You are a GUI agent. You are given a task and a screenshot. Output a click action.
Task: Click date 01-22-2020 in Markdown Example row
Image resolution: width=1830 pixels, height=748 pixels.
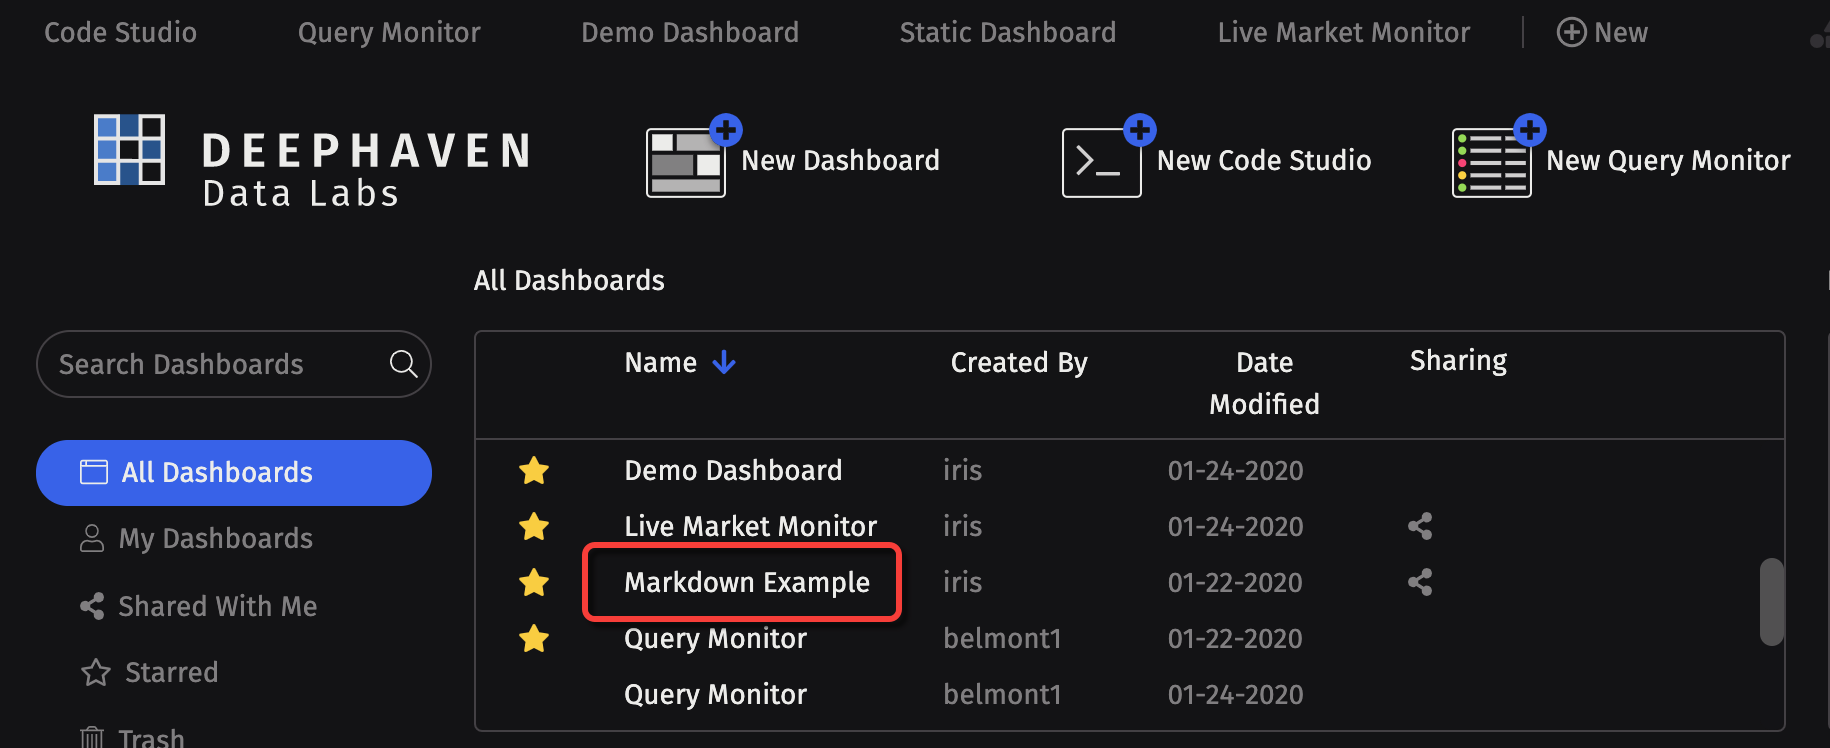pyautogui.click(x=1235, y=582)
